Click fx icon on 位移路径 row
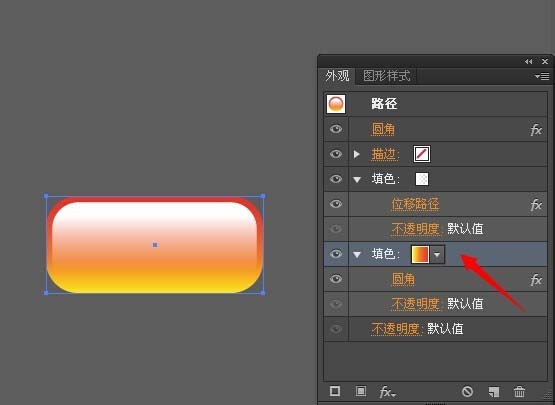555x405 pixels. (536, 205)
